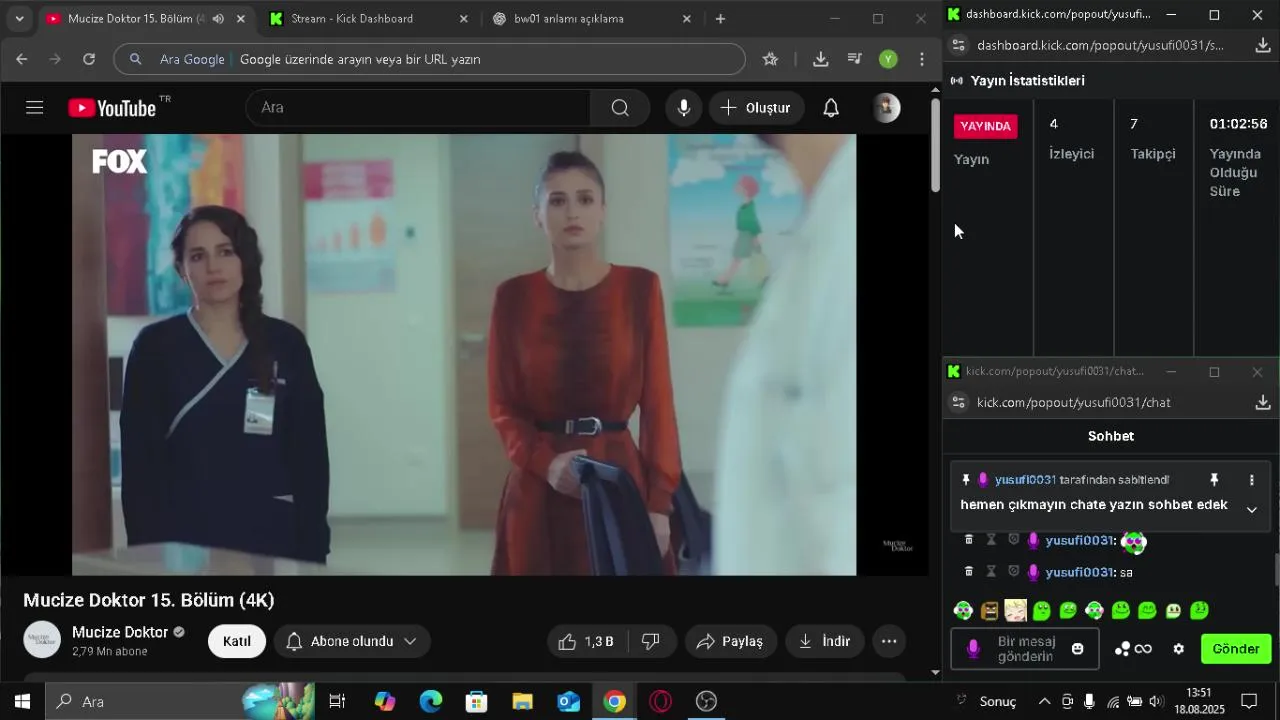This screenshot has width=1280, height=720.
Task: Ban user on the 'sa' message row
Action: (x=1013, y=572)
